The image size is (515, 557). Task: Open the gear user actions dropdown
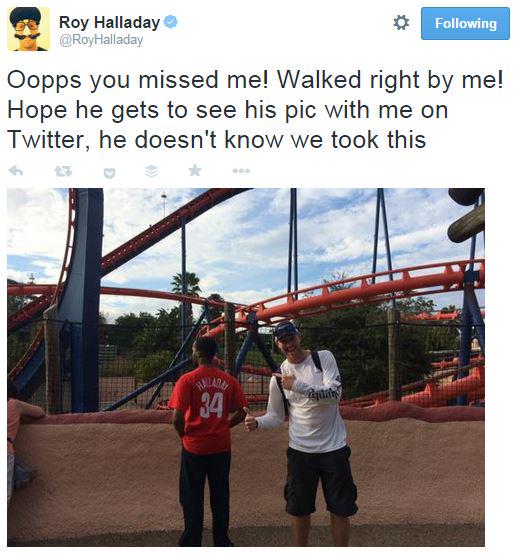401,23
